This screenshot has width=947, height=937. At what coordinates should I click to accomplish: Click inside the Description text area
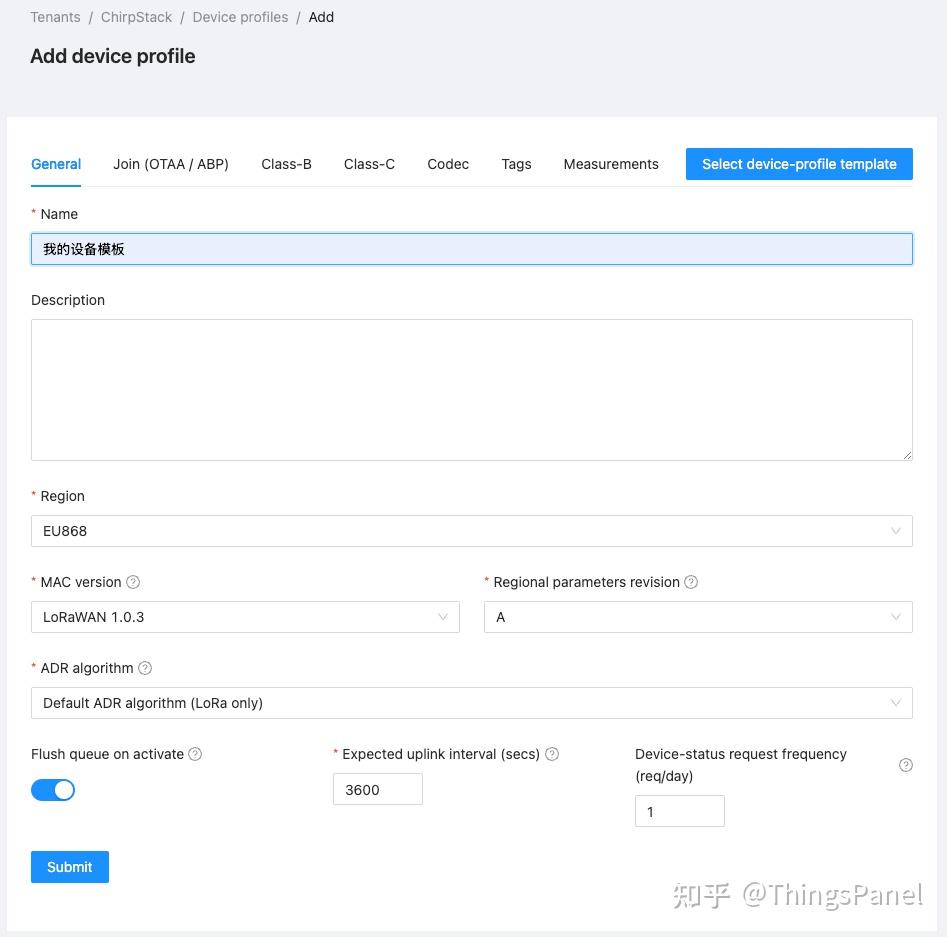coord(471,390)
